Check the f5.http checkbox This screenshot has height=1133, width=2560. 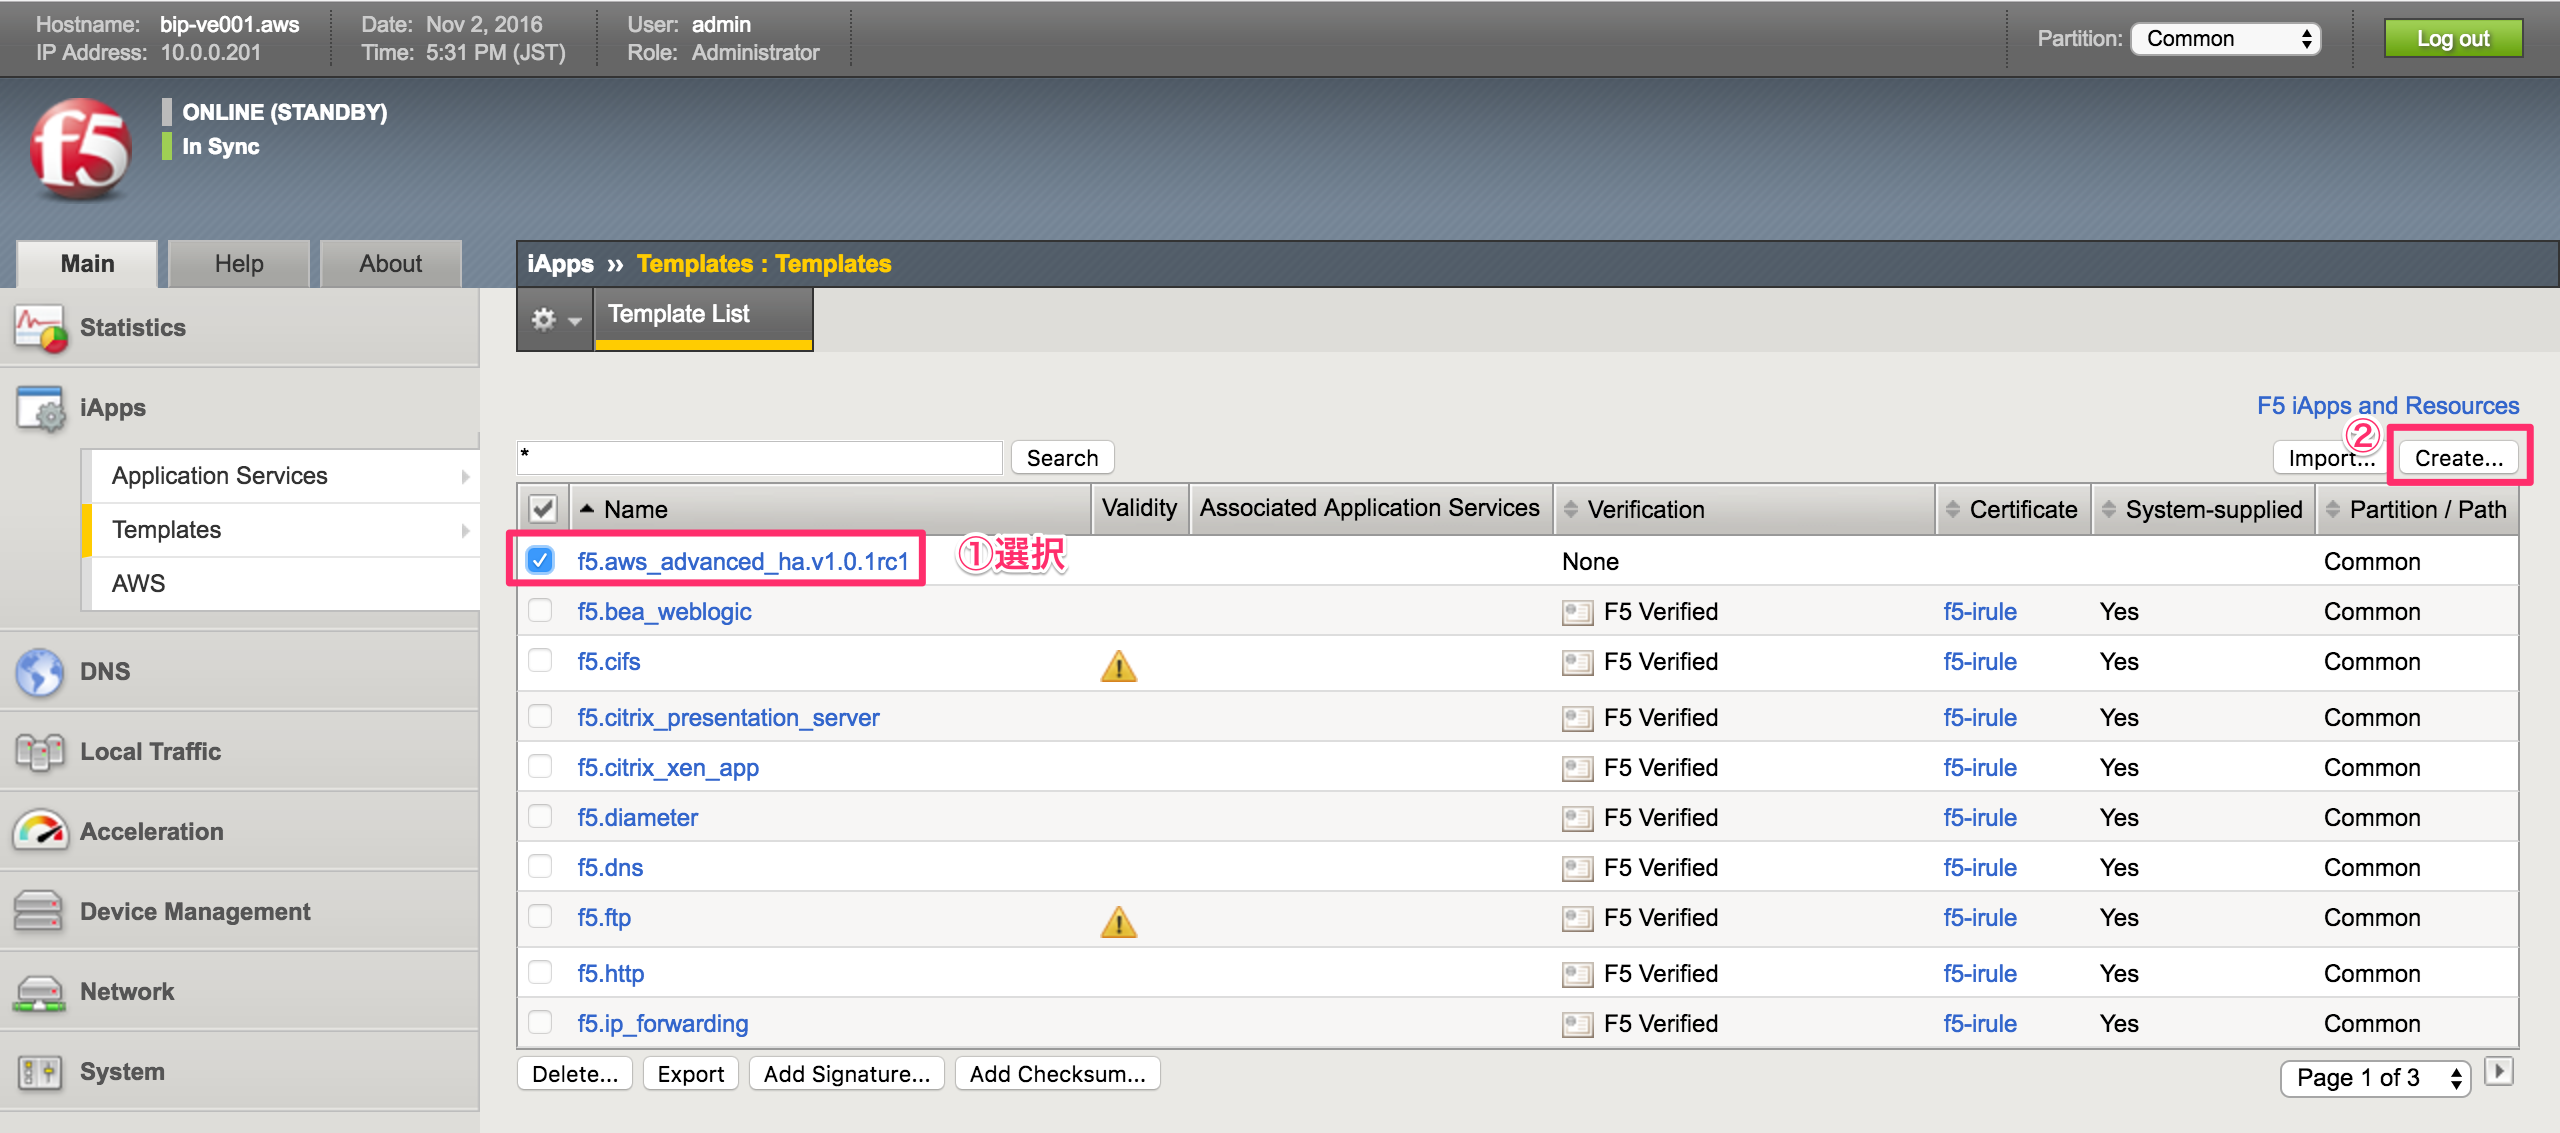point(540,972)
